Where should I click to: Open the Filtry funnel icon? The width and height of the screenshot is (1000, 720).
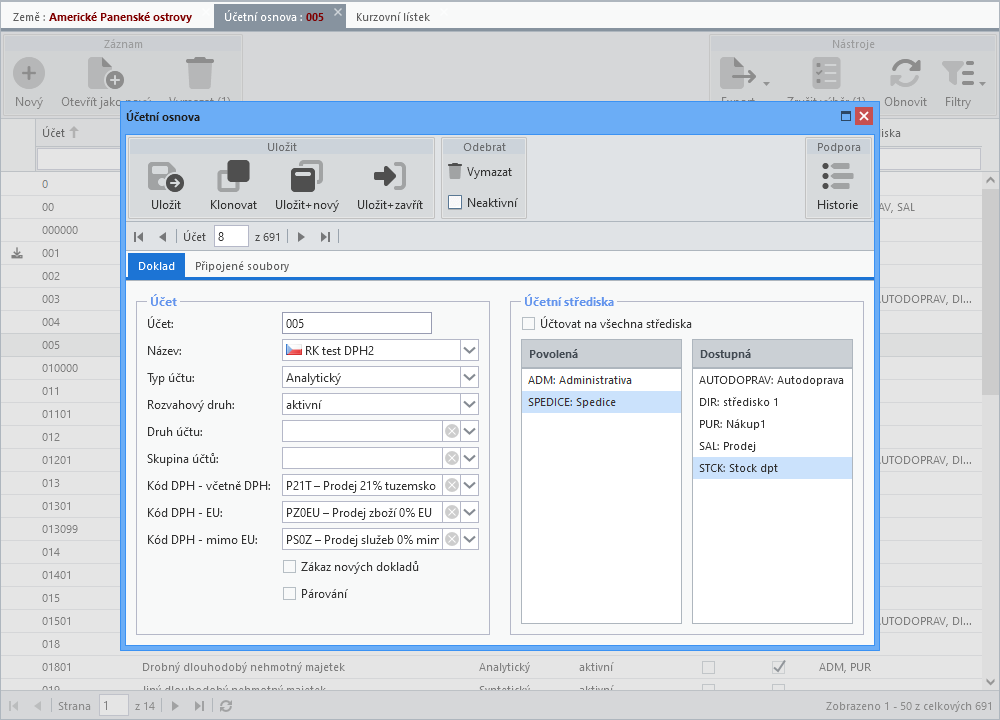tap(958, 73)
